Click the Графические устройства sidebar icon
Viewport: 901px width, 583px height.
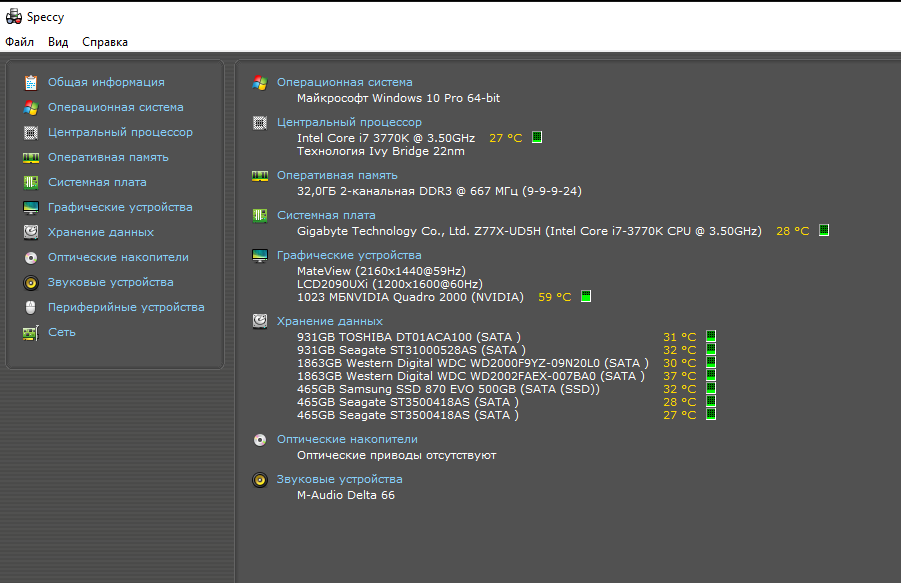[31, 207]
